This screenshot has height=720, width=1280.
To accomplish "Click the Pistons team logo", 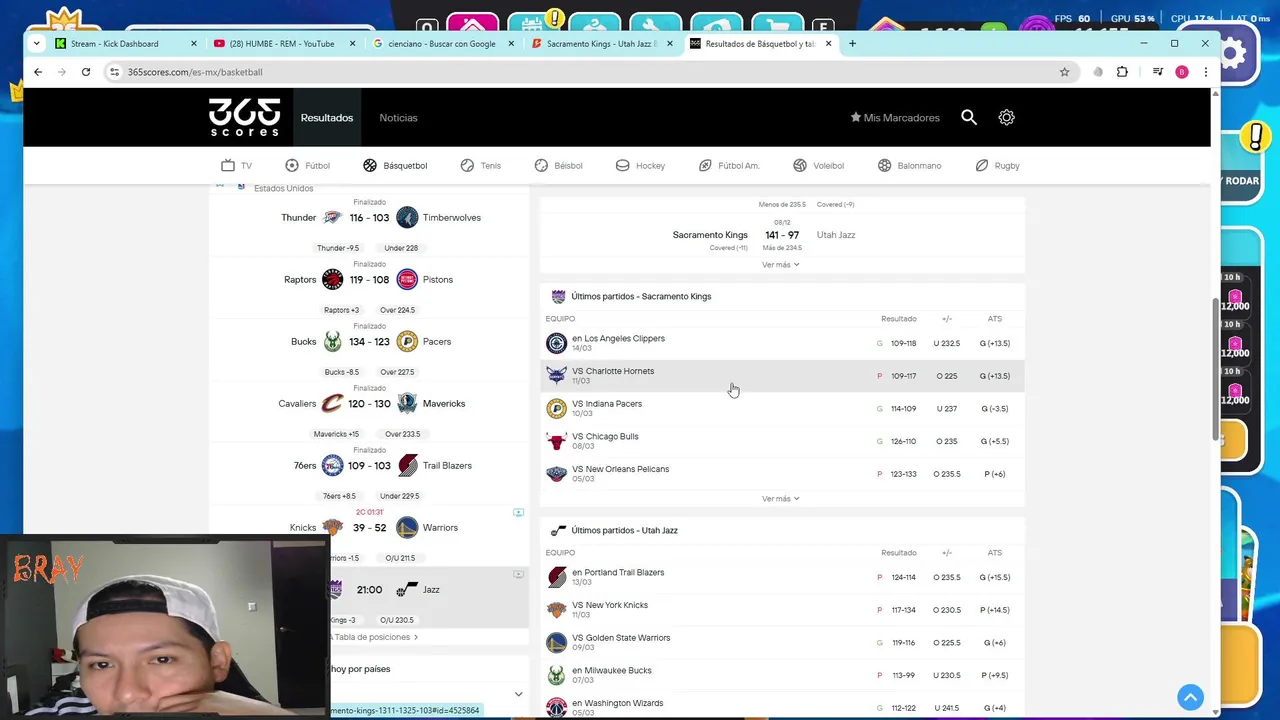I will 406,279.
